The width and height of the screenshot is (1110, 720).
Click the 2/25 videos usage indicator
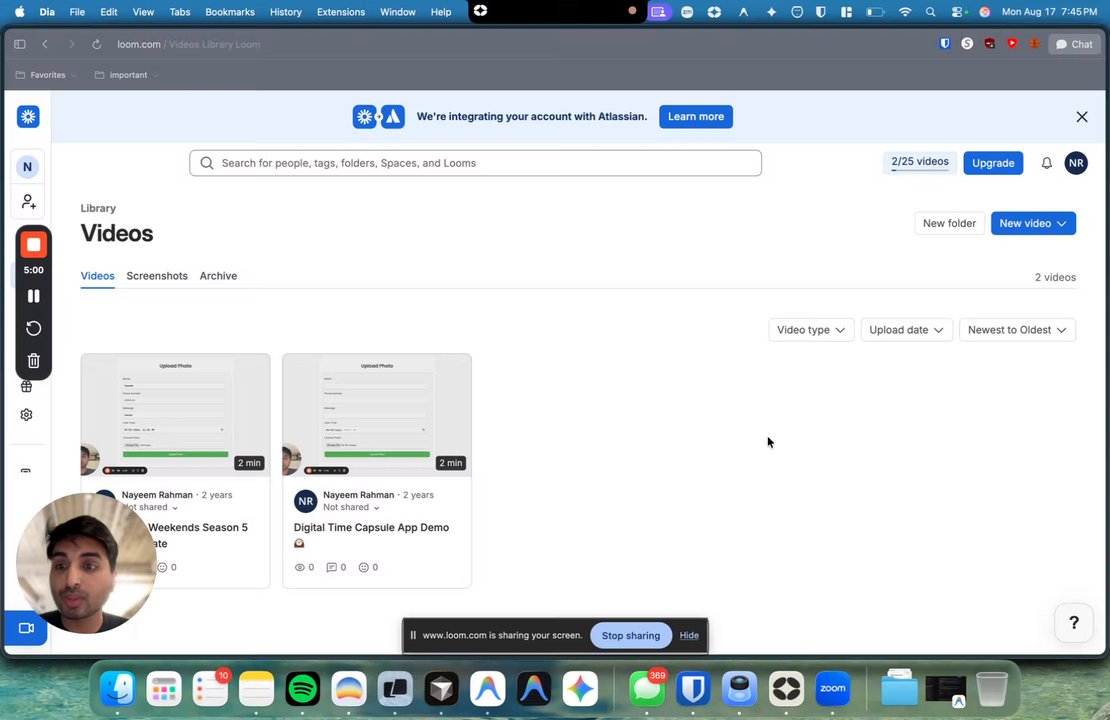click(920, 162)
